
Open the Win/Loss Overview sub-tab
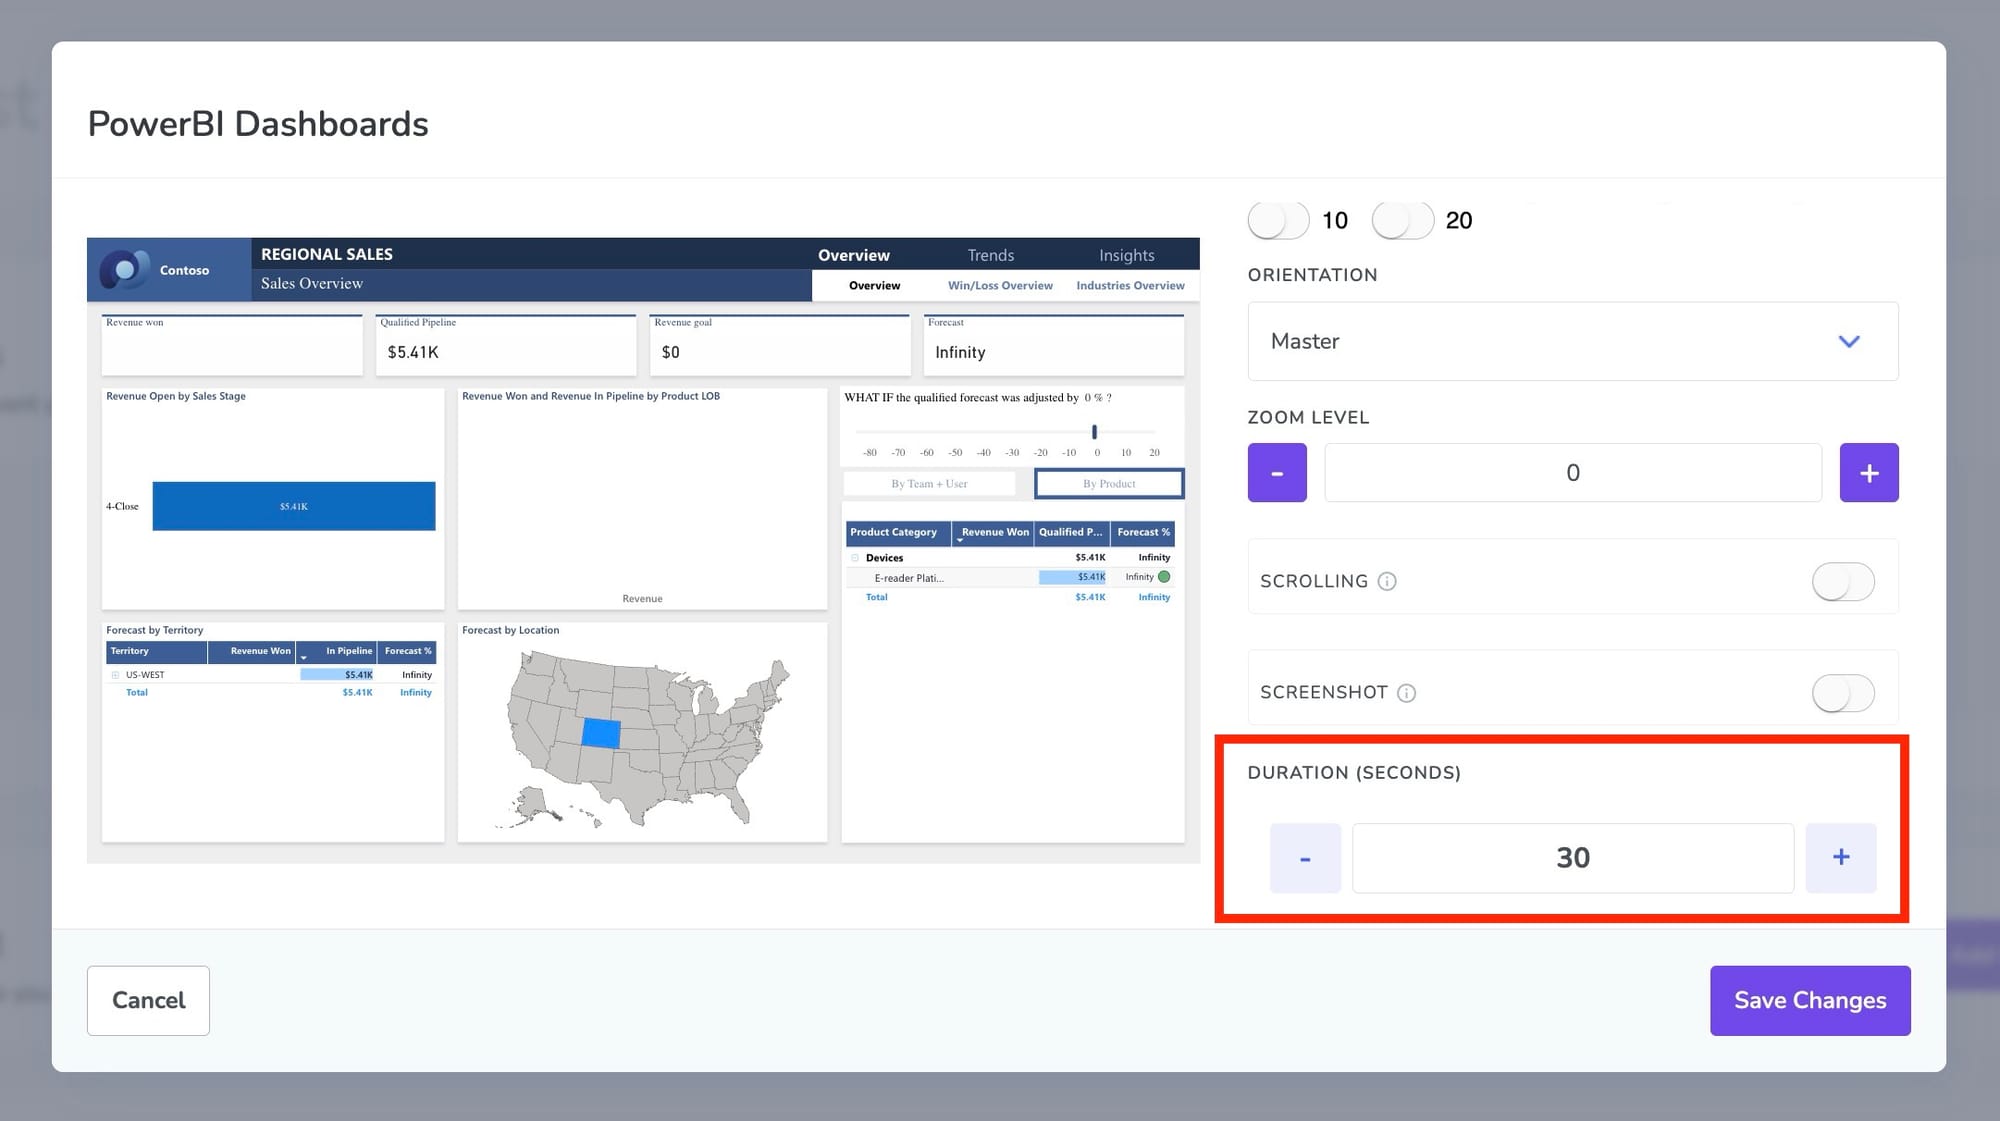click(x=1000, y=285)
